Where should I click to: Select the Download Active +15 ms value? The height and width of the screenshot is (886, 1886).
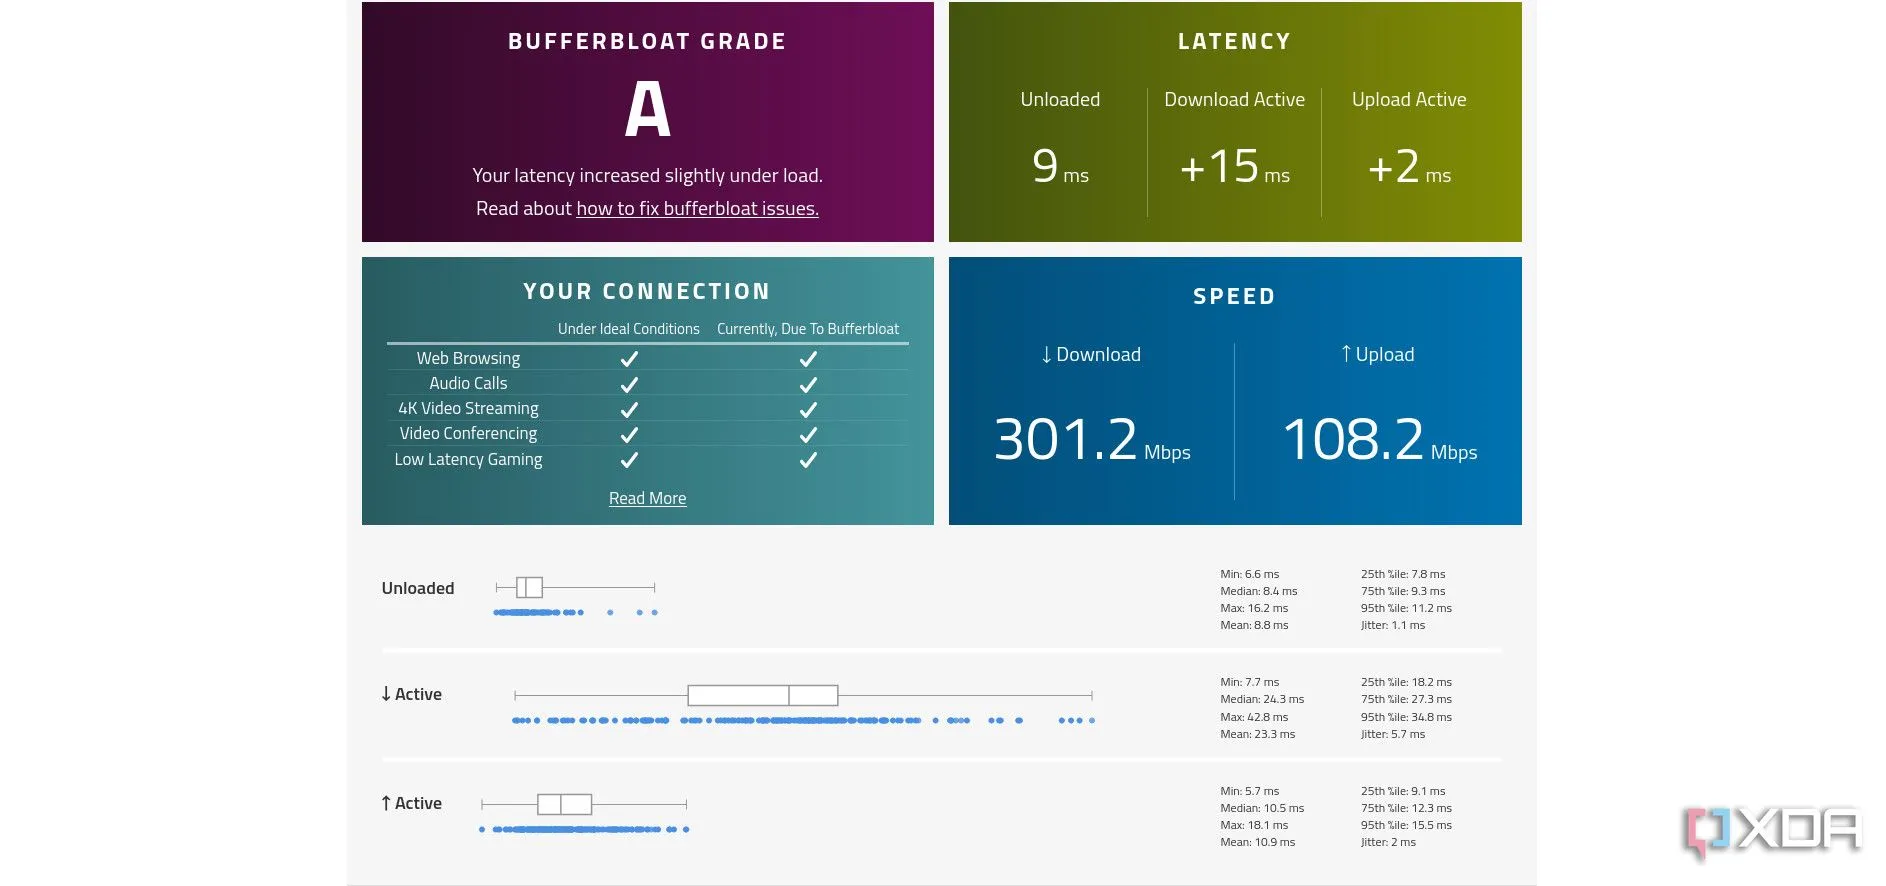(1234, 166)
